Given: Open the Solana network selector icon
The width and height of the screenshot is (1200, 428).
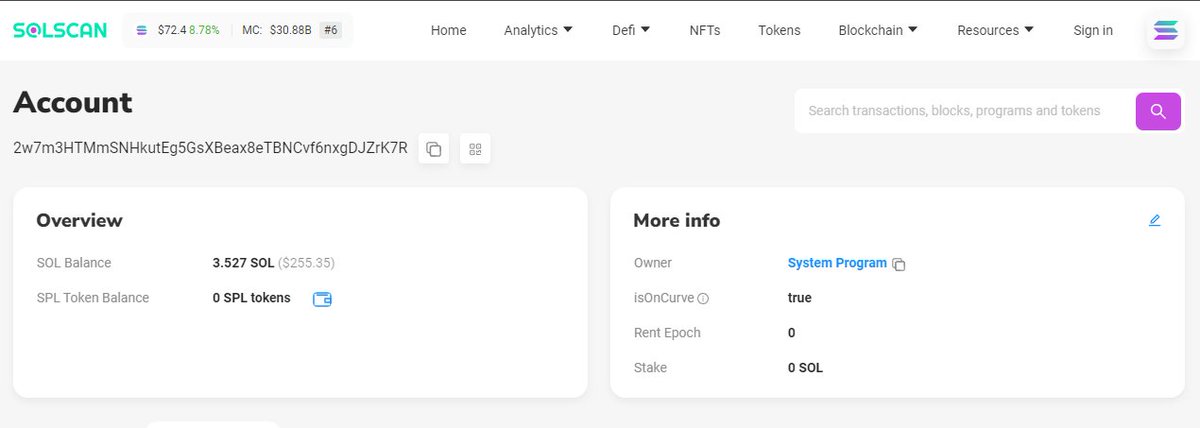Looking at the screenshot, I should (1166, 30).
